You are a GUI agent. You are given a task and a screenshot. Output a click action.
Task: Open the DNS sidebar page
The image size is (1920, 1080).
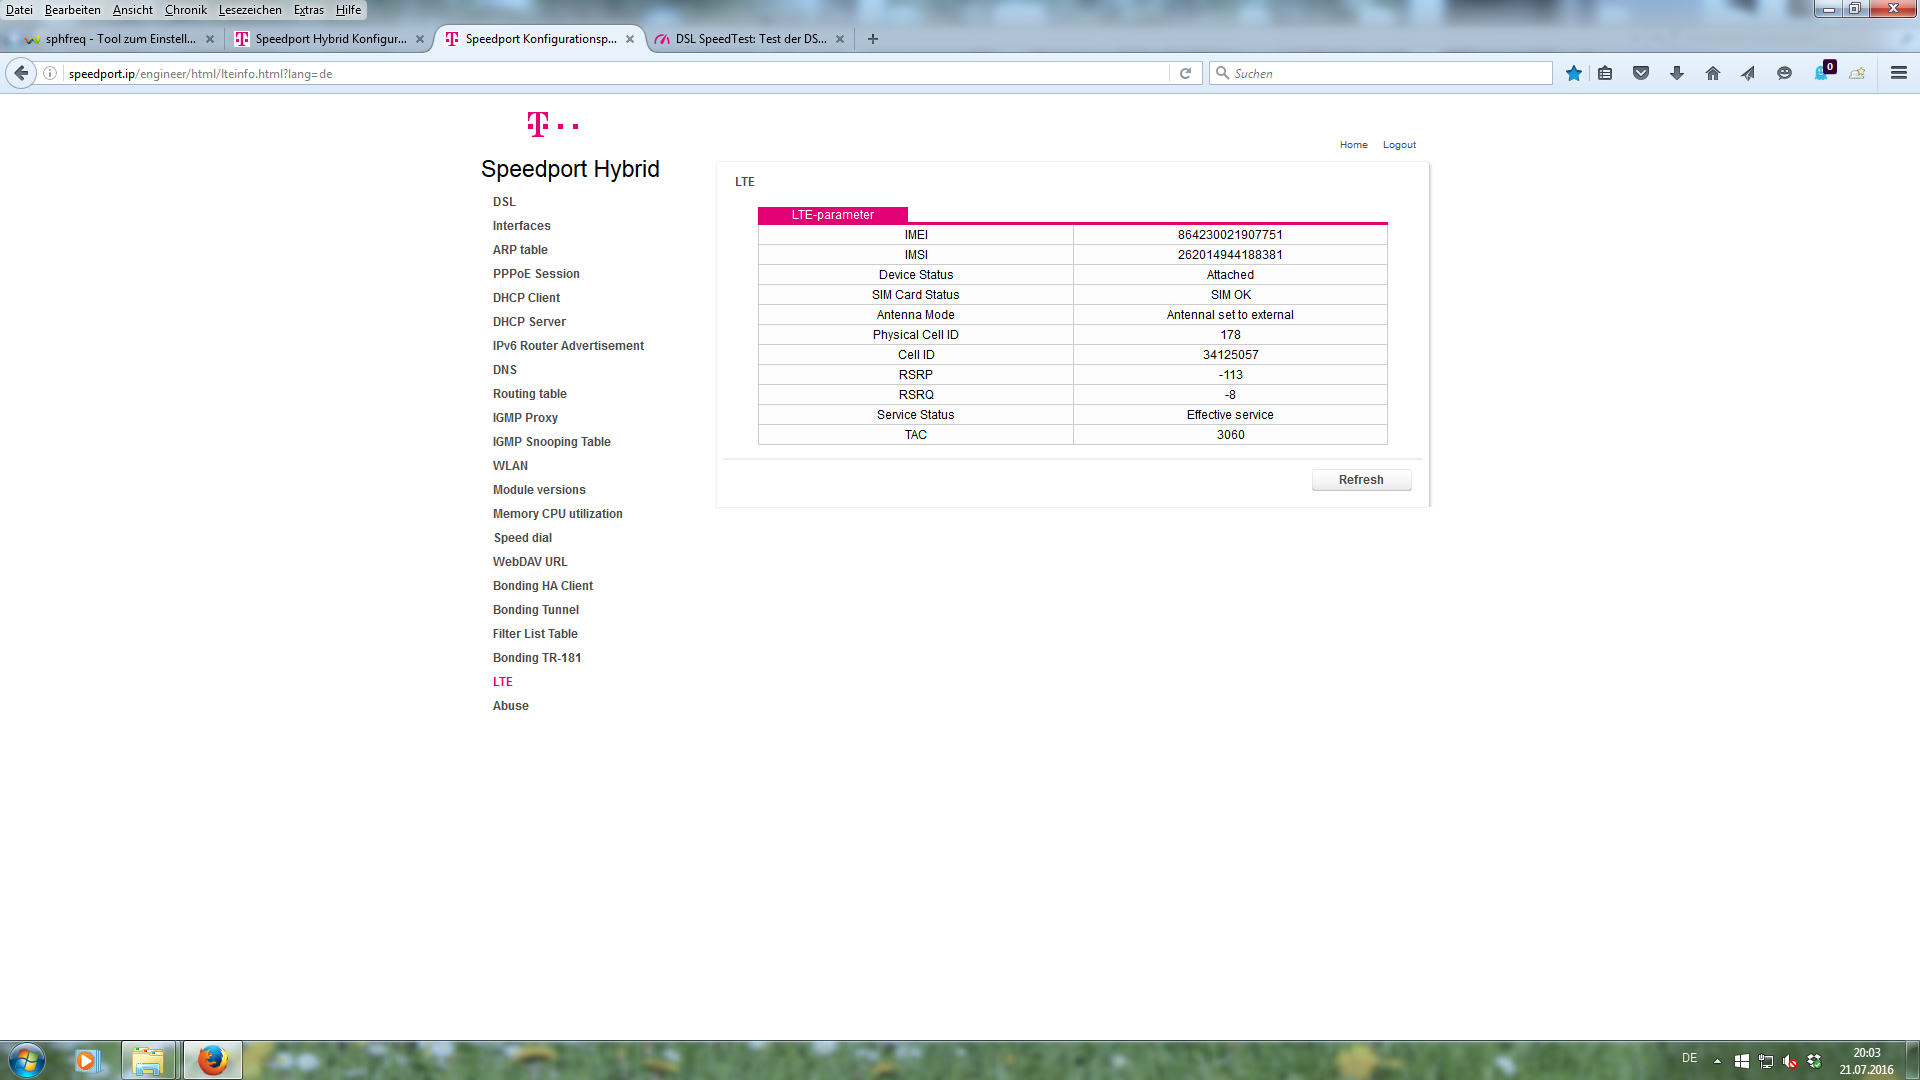click(x=505, y=370)
